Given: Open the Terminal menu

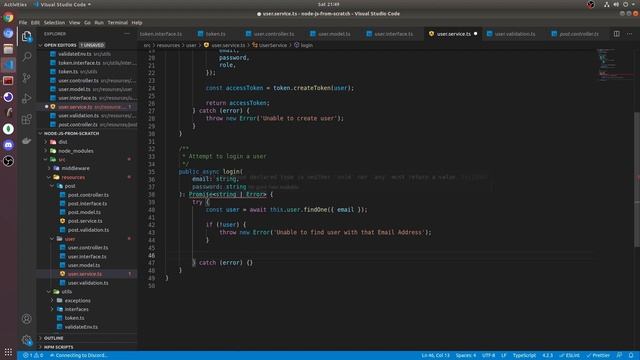Looking at the screenshot, I should [118, 23].
